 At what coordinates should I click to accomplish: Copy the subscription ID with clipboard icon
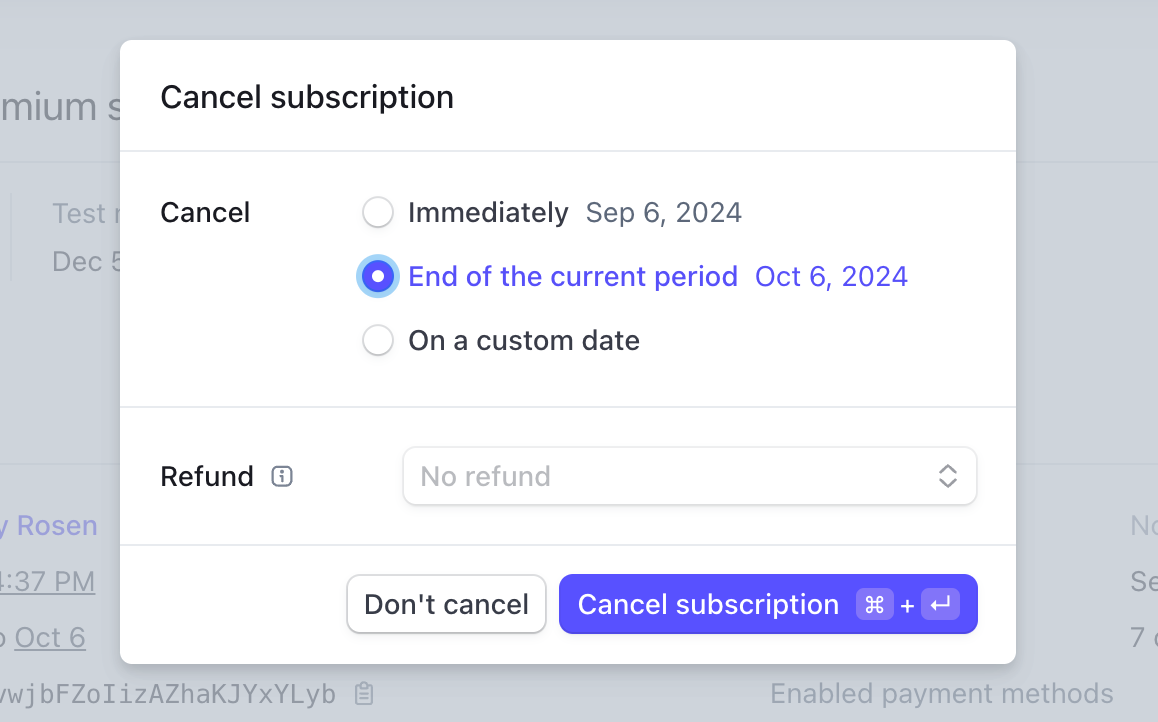pyautogui.click(x=365, y=693)
